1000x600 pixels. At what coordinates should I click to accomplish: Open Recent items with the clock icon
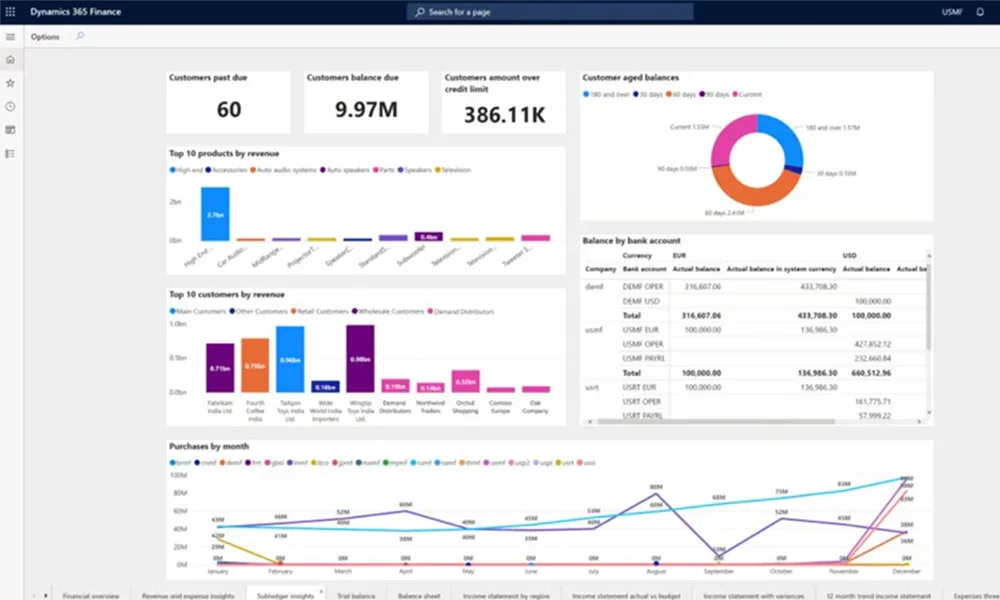pyautogui.click(x=10, y=105)
